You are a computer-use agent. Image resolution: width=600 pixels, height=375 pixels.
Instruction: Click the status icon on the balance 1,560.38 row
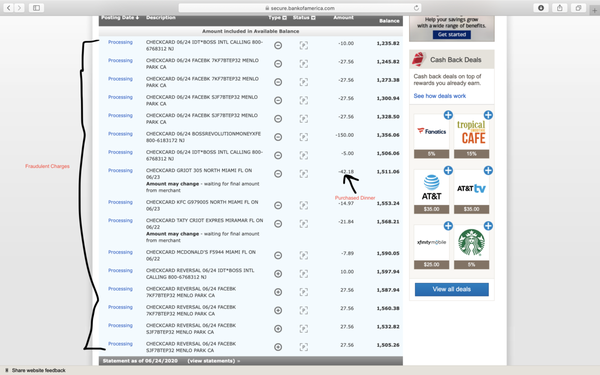(x=303, y=310)
